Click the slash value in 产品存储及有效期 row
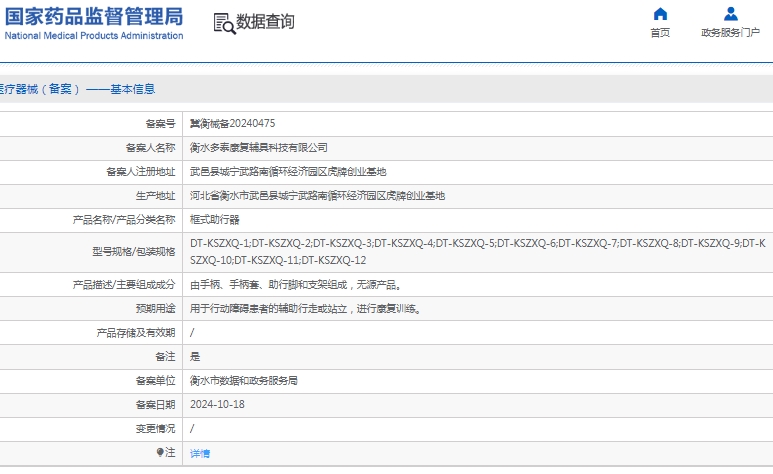773x474 pixels. point(192,333)
